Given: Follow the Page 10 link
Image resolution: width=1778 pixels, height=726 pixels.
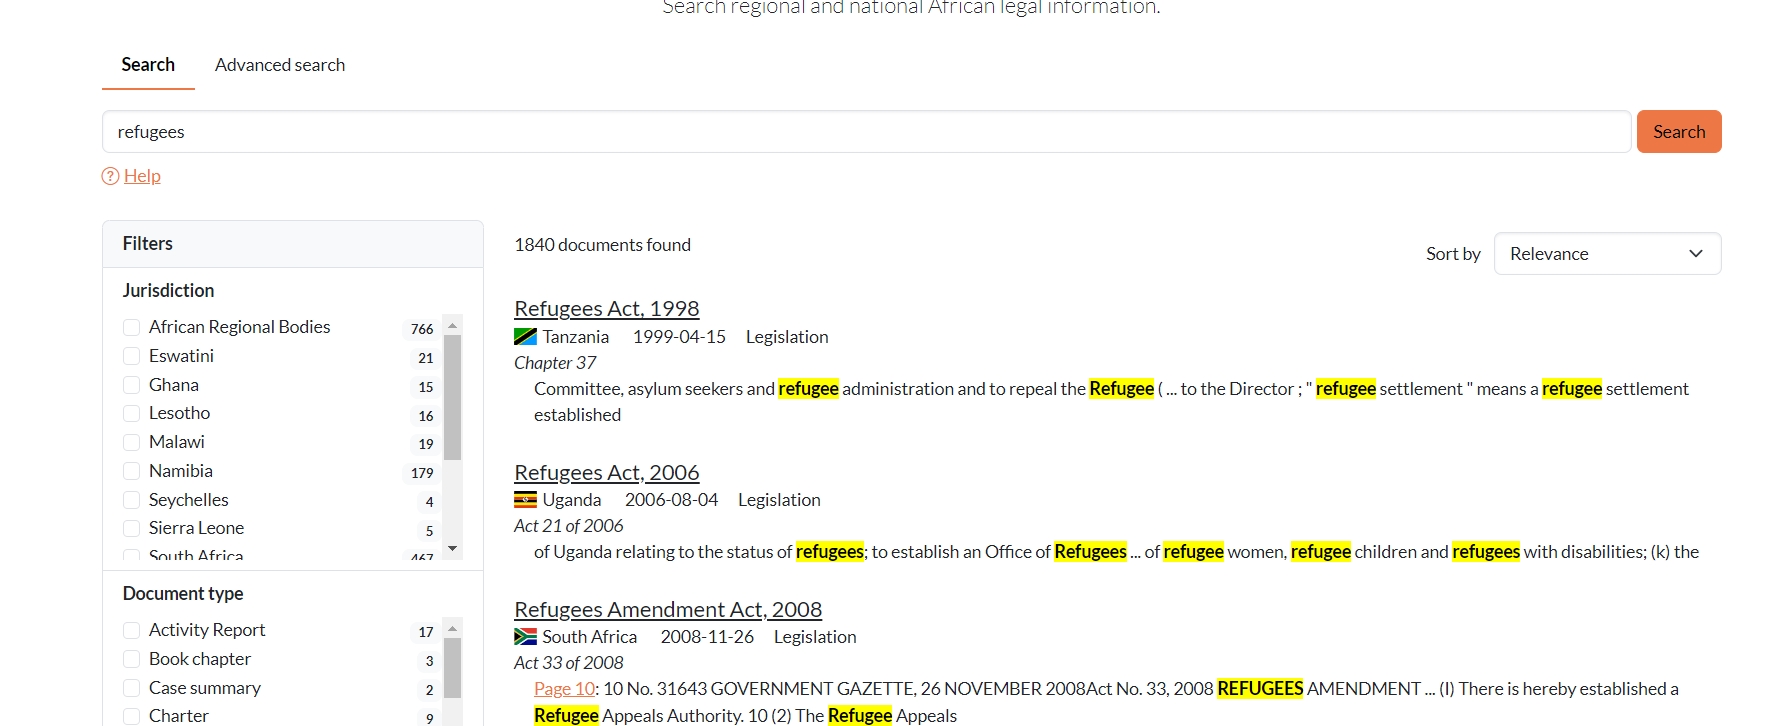Looking at the screenshot, I should pyautogui.click(x=564, y=689).
